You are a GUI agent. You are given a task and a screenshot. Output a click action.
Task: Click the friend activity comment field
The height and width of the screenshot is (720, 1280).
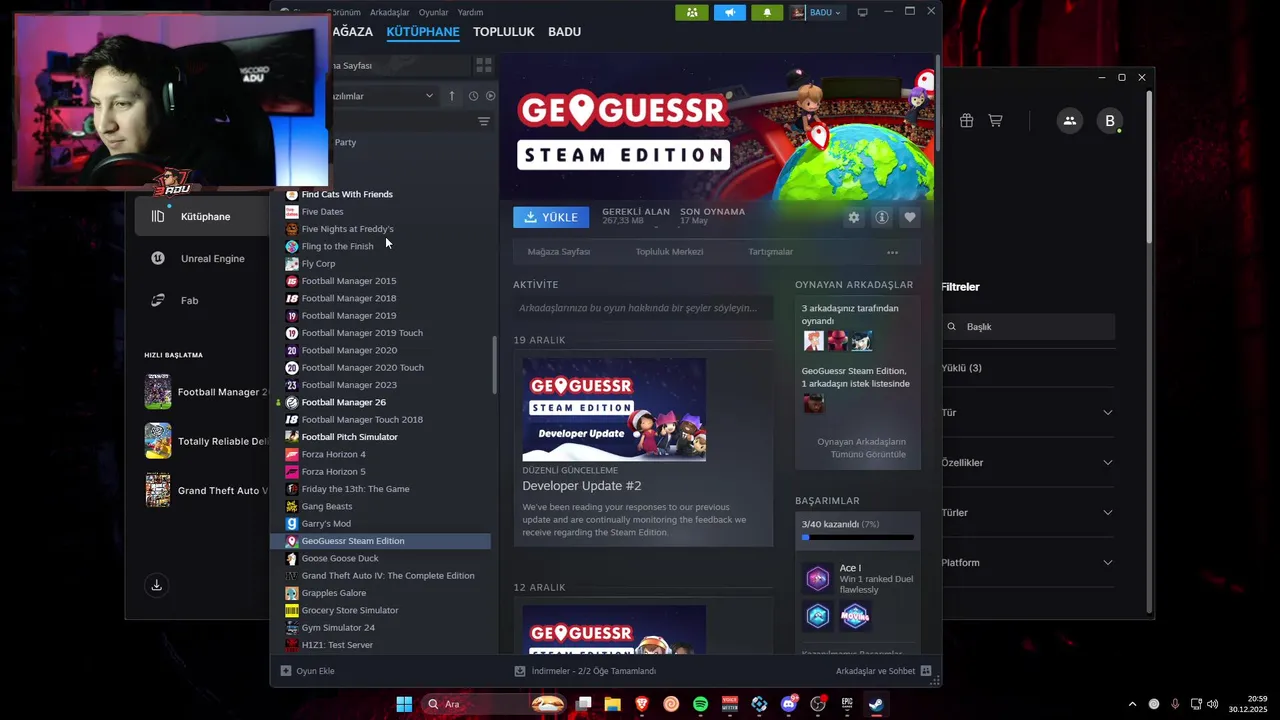(x=643, y=308)
